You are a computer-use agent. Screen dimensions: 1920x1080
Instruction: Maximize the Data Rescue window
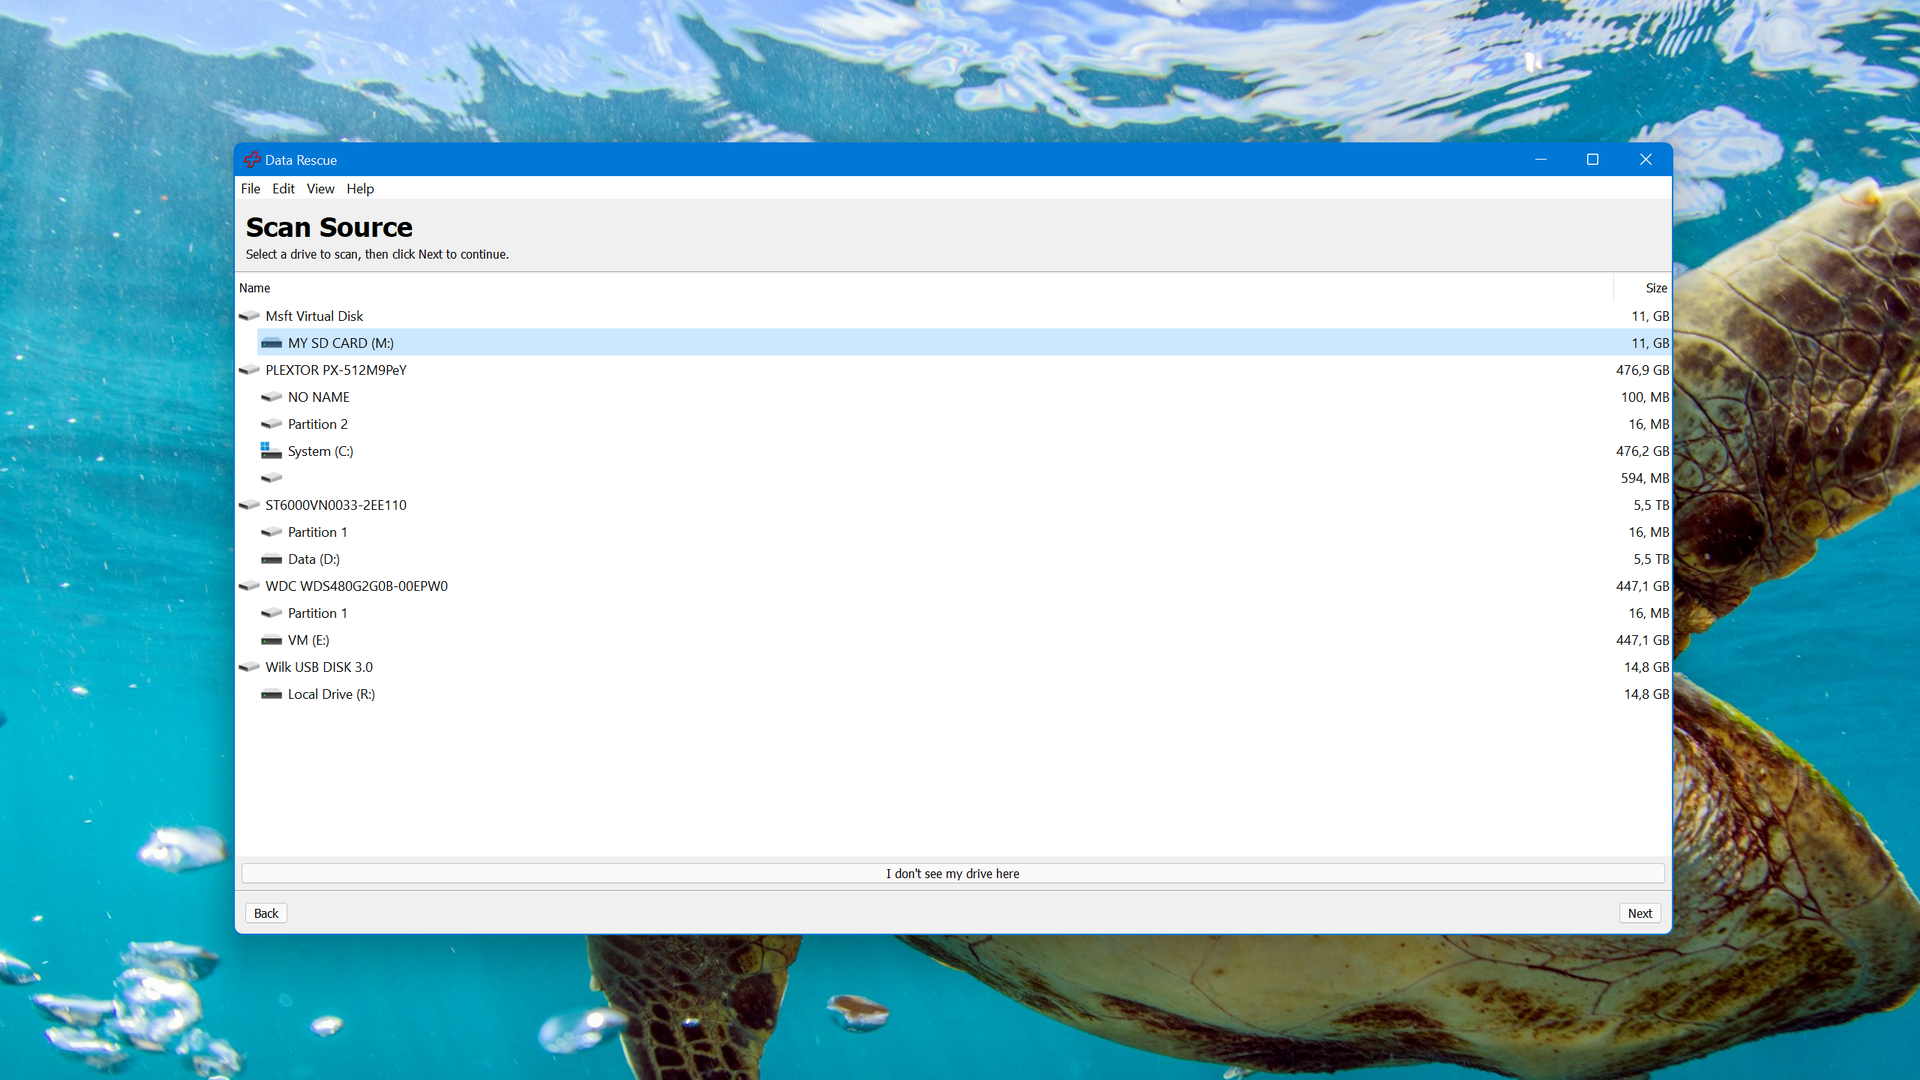(1593, 160)
